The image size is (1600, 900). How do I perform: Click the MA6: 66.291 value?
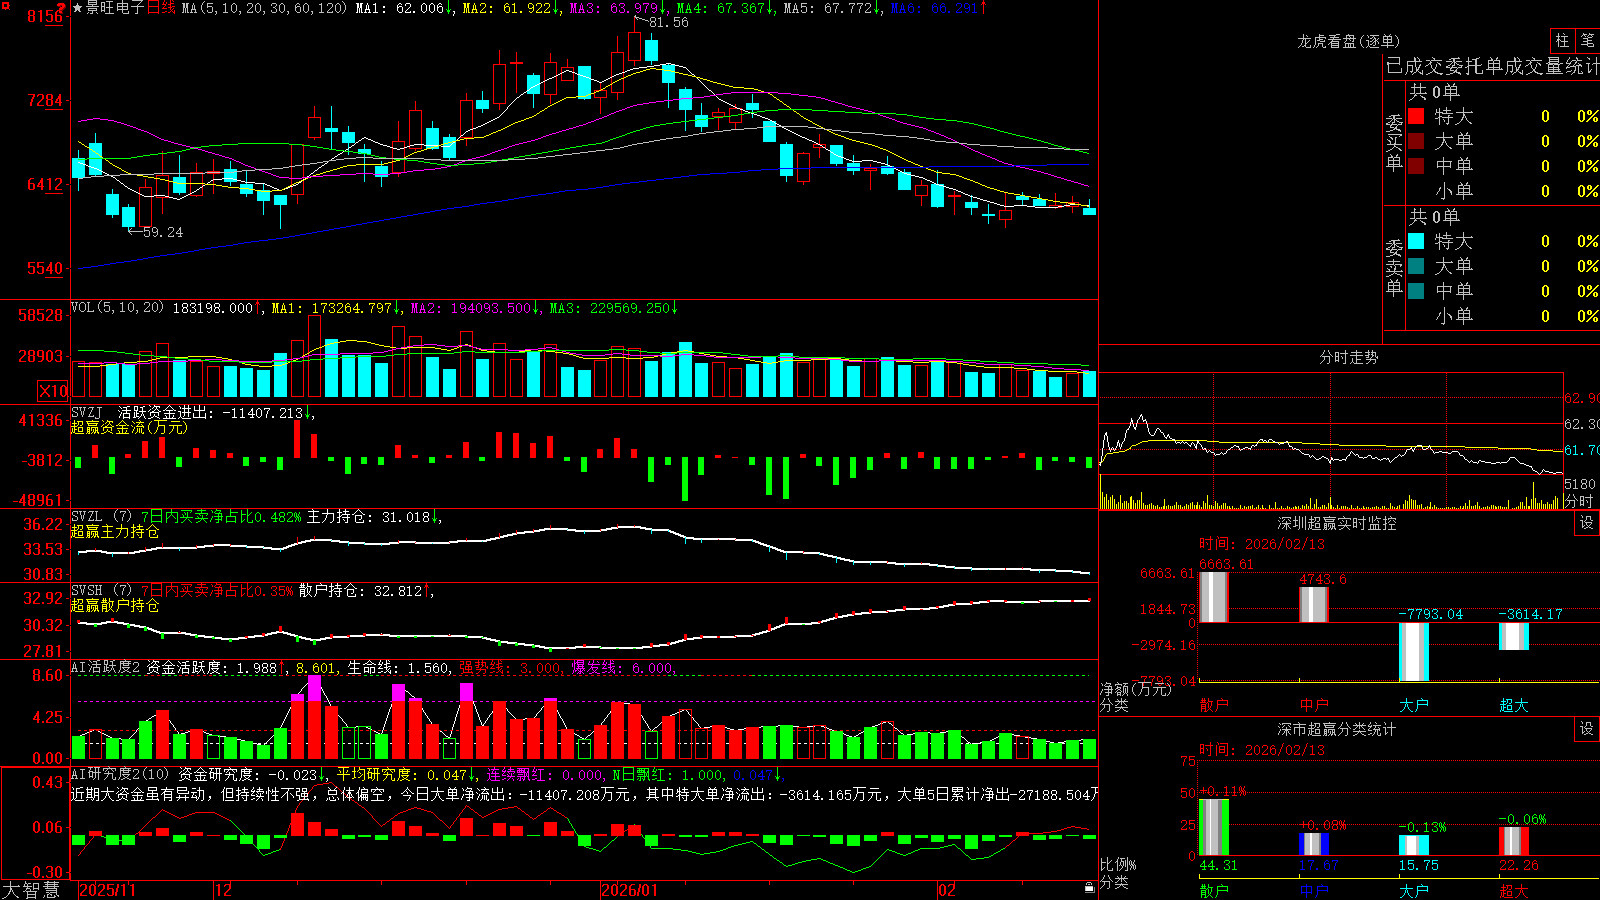[x=939, y=8]
